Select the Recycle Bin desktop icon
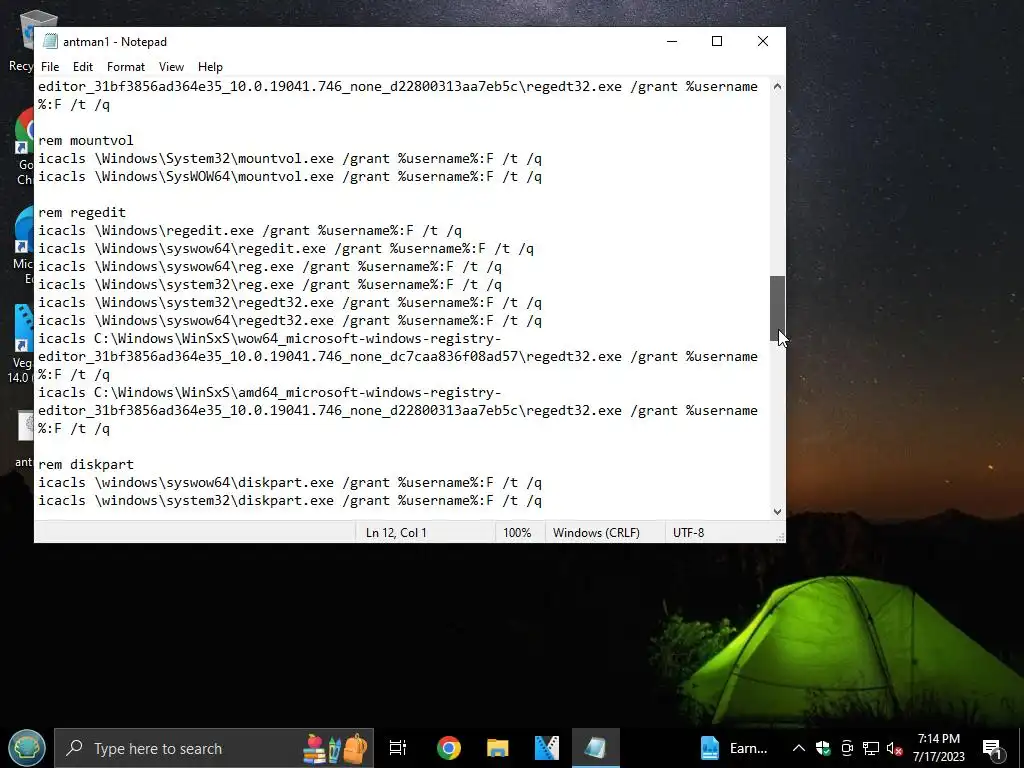1024x768 pixels. (x=24, y=40)
